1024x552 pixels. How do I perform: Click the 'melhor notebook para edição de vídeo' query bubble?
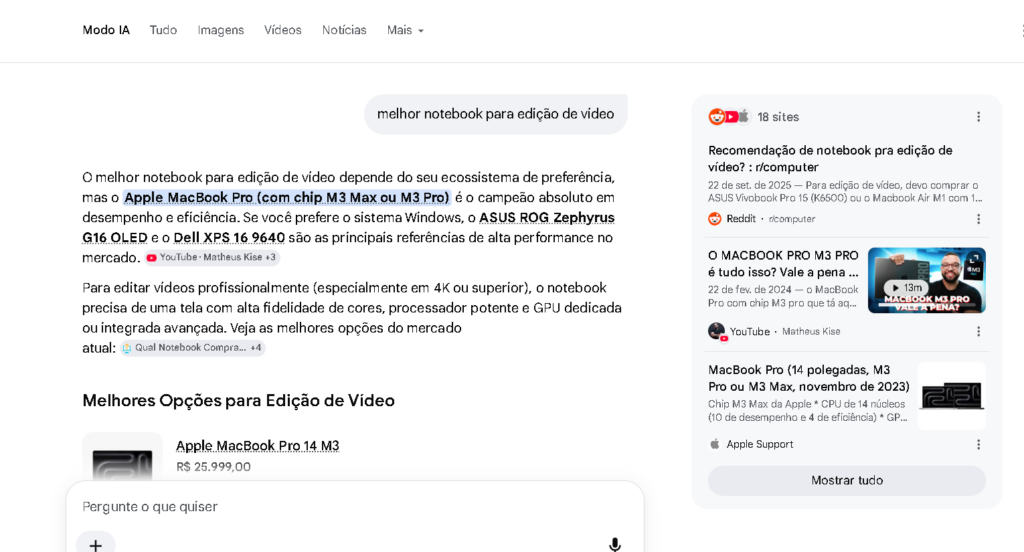point(496,114)
